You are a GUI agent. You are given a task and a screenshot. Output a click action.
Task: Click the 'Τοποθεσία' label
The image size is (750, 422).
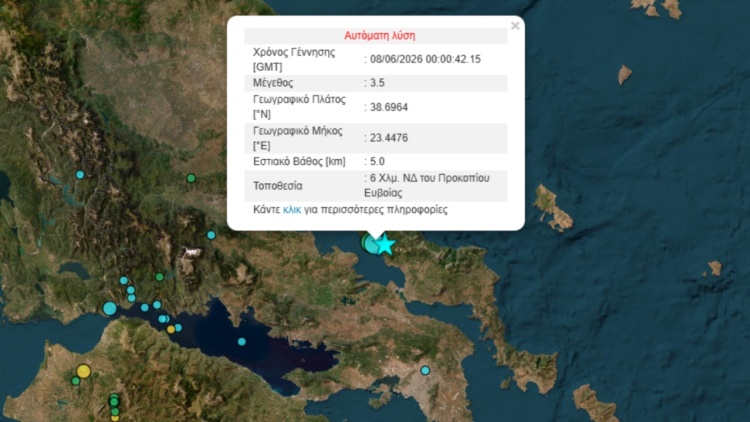pyautogui.click(x=277, y=186)
